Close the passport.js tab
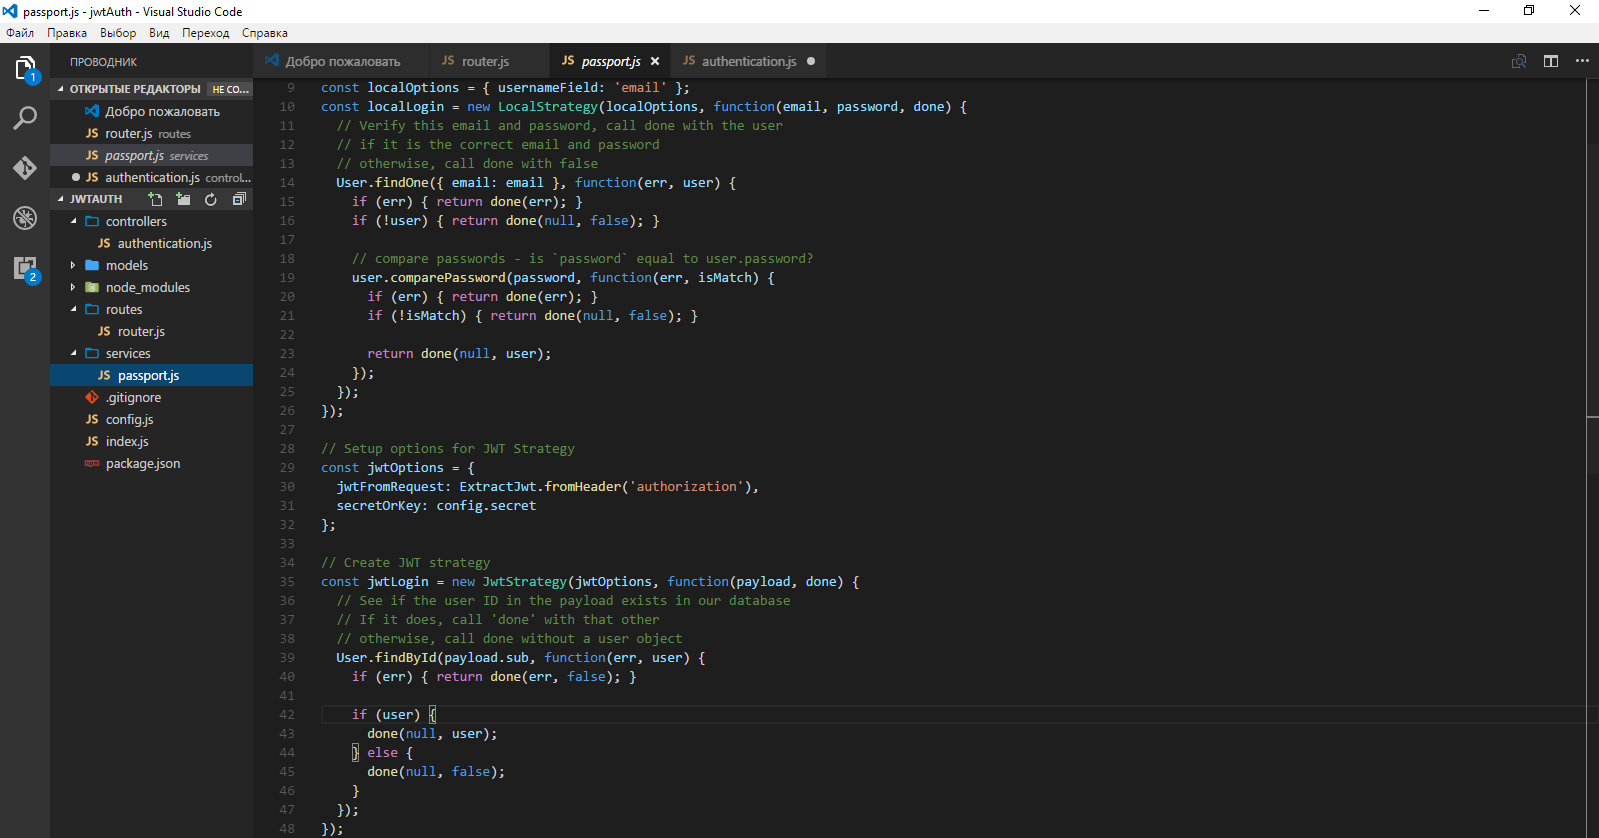Image resolution: width=1599 pixels, height=838 pixels. 655,61
